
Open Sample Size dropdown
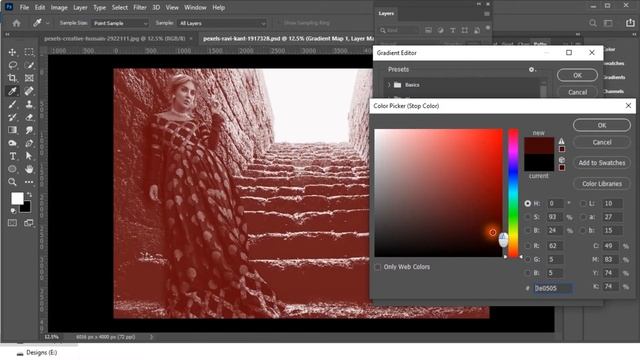[x=120, y=23]
